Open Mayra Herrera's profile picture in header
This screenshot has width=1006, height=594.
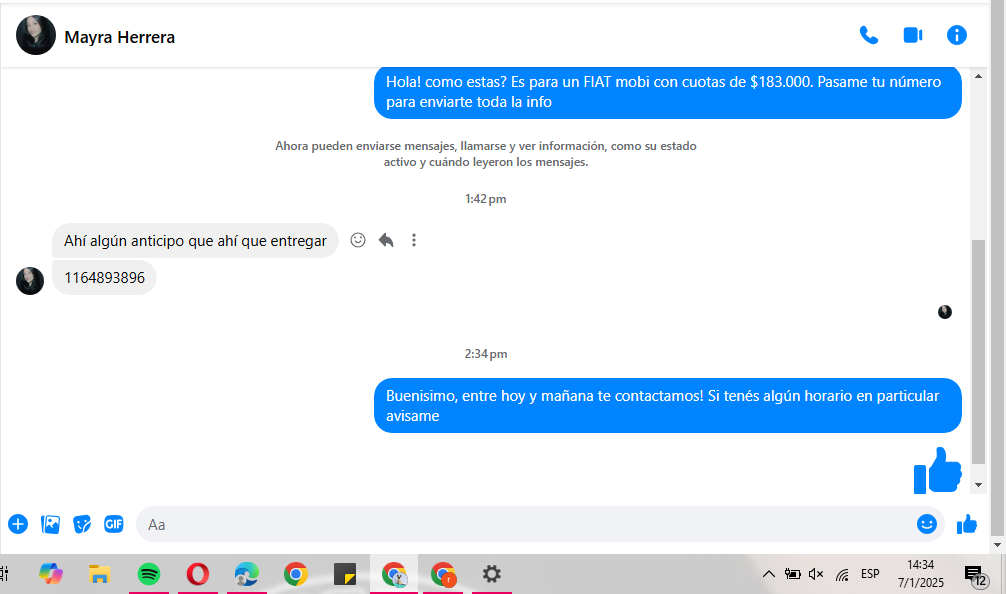click(x=36, y=35)
